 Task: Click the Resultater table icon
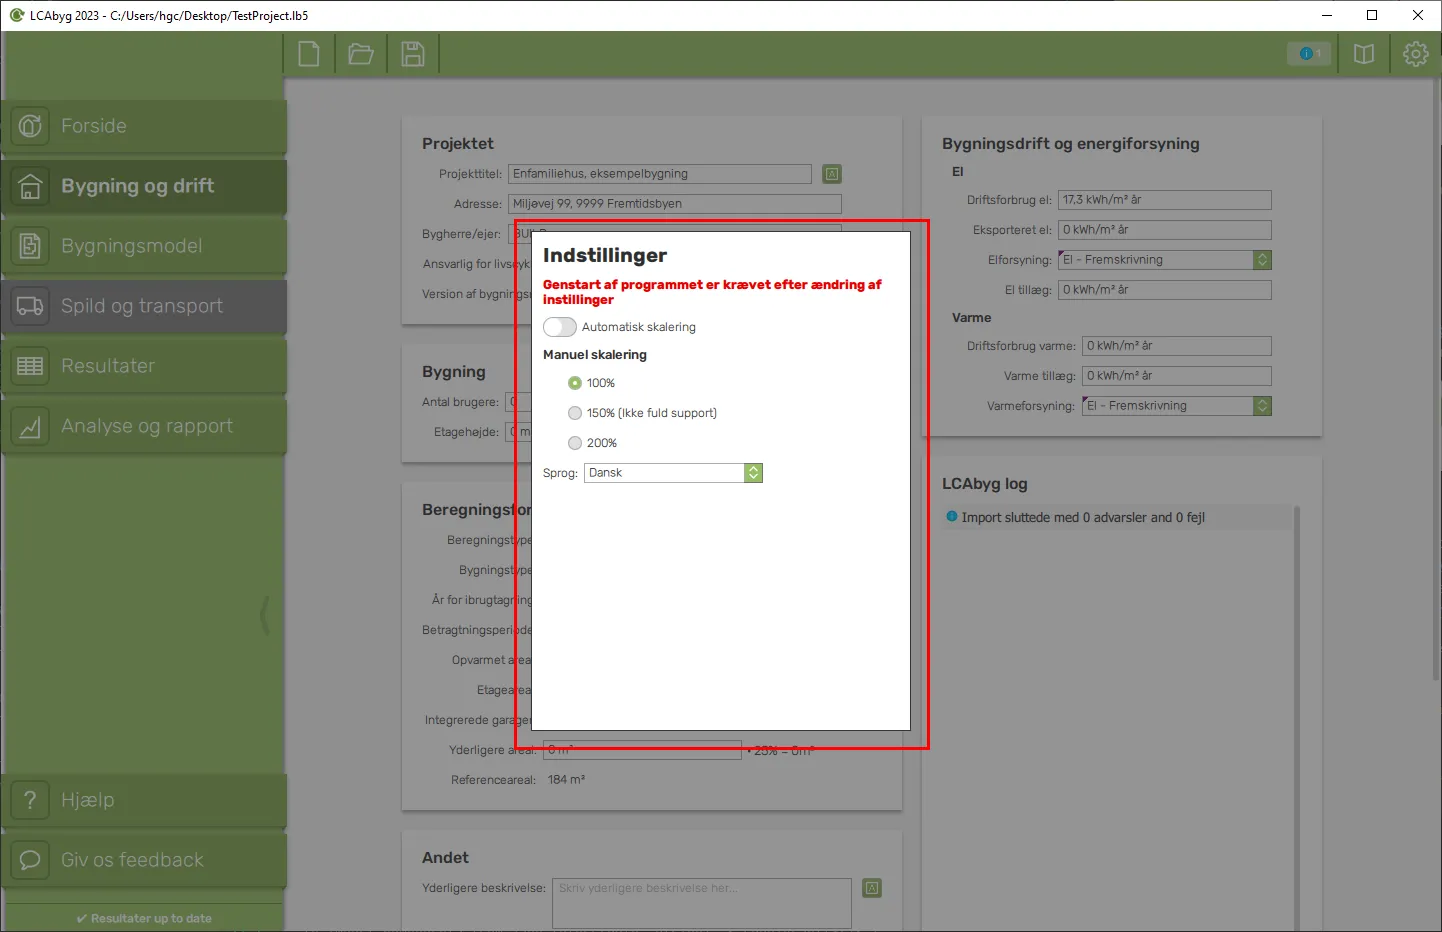point(30,366)
